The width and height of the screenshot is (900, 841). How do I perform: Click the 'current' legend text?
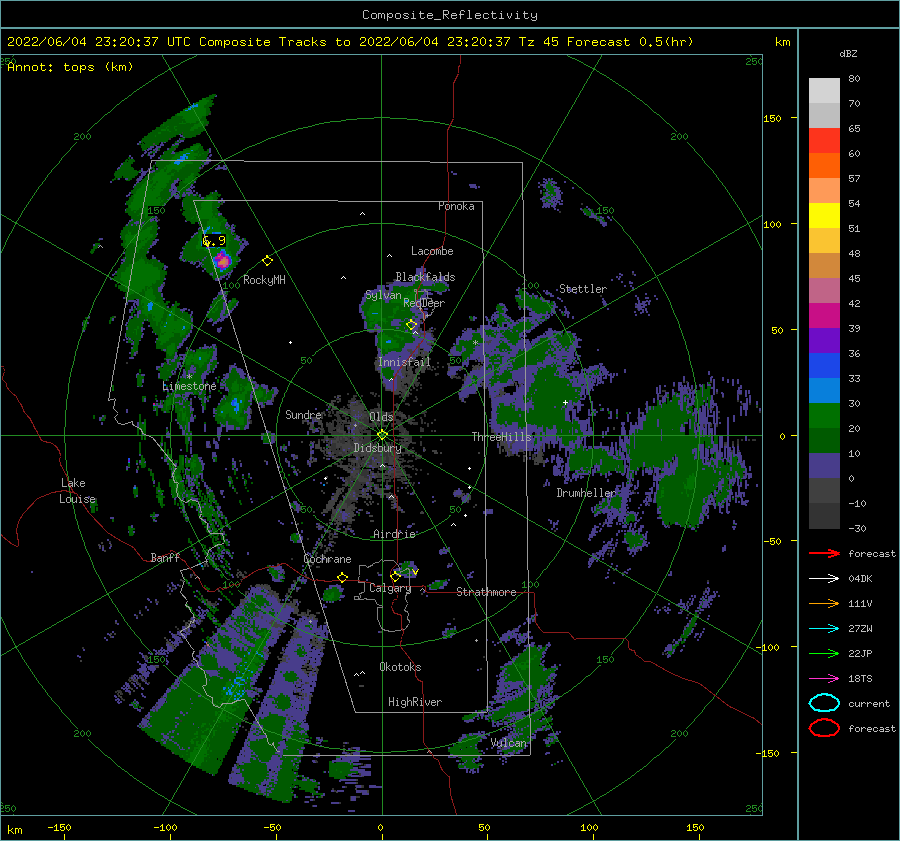tap(869, 703)
